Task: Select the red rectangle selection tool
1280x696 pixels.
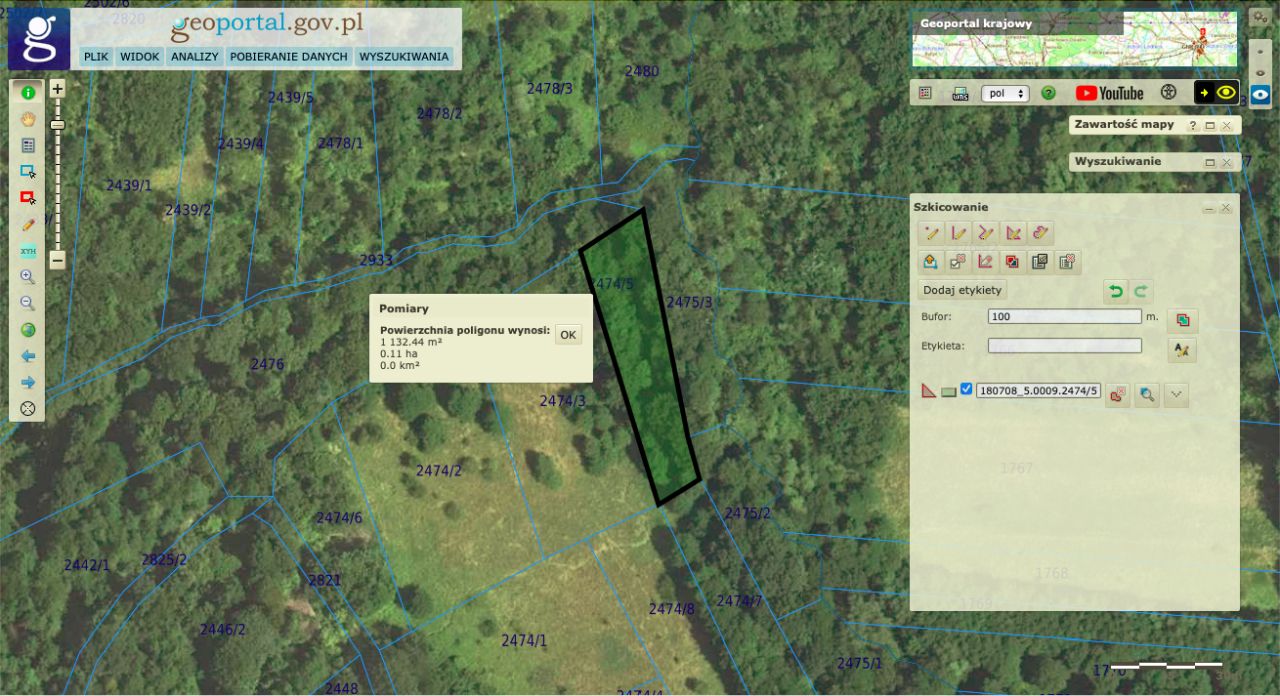Action: 27,198
